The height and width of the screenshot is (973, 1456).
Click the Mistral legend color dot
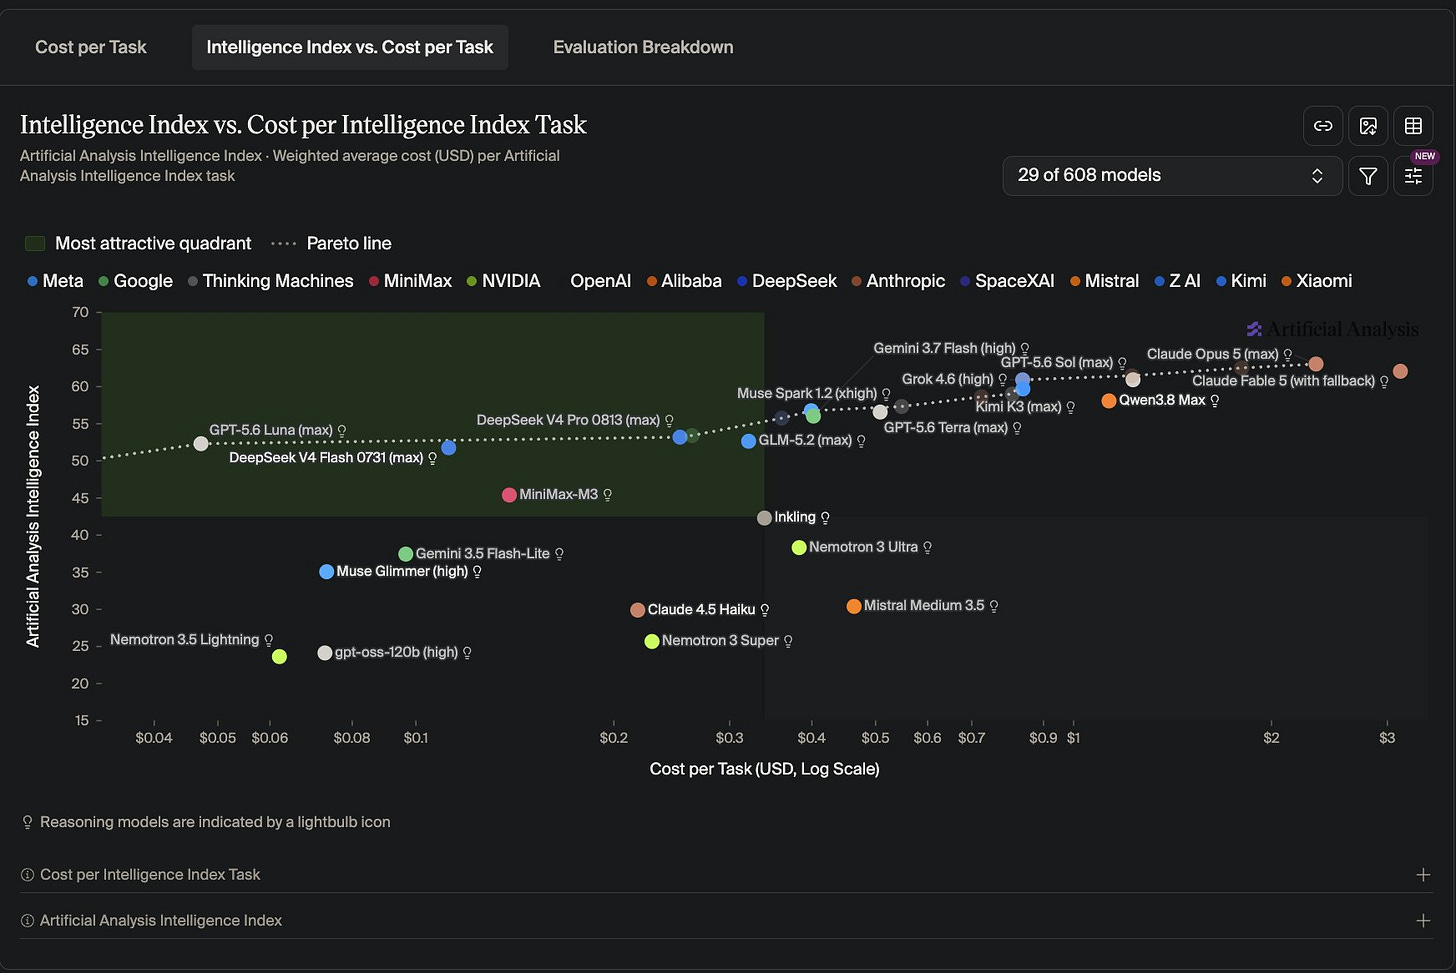coord(1075,282)
